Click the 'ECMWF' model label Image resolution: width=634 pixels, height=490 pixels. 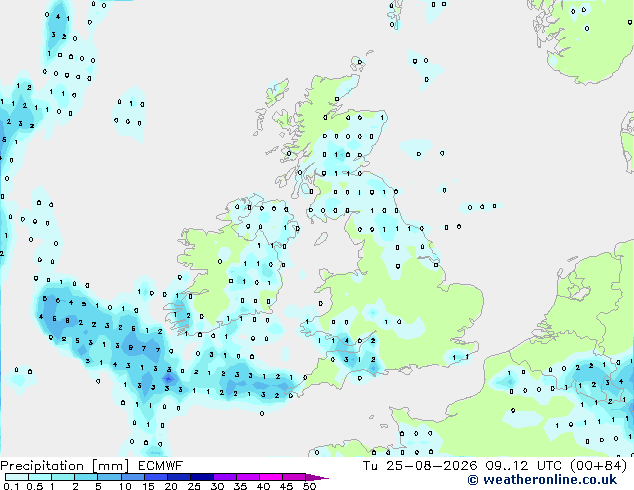tap(161, 466)
